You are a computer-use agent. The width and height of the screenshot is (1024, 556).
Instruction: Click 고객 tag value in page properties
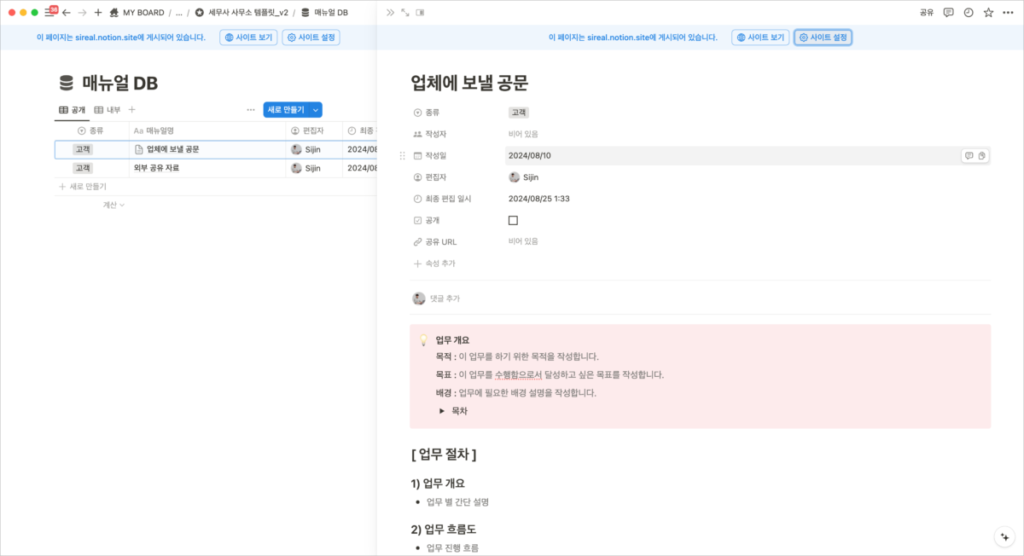(x=519, y=112)
